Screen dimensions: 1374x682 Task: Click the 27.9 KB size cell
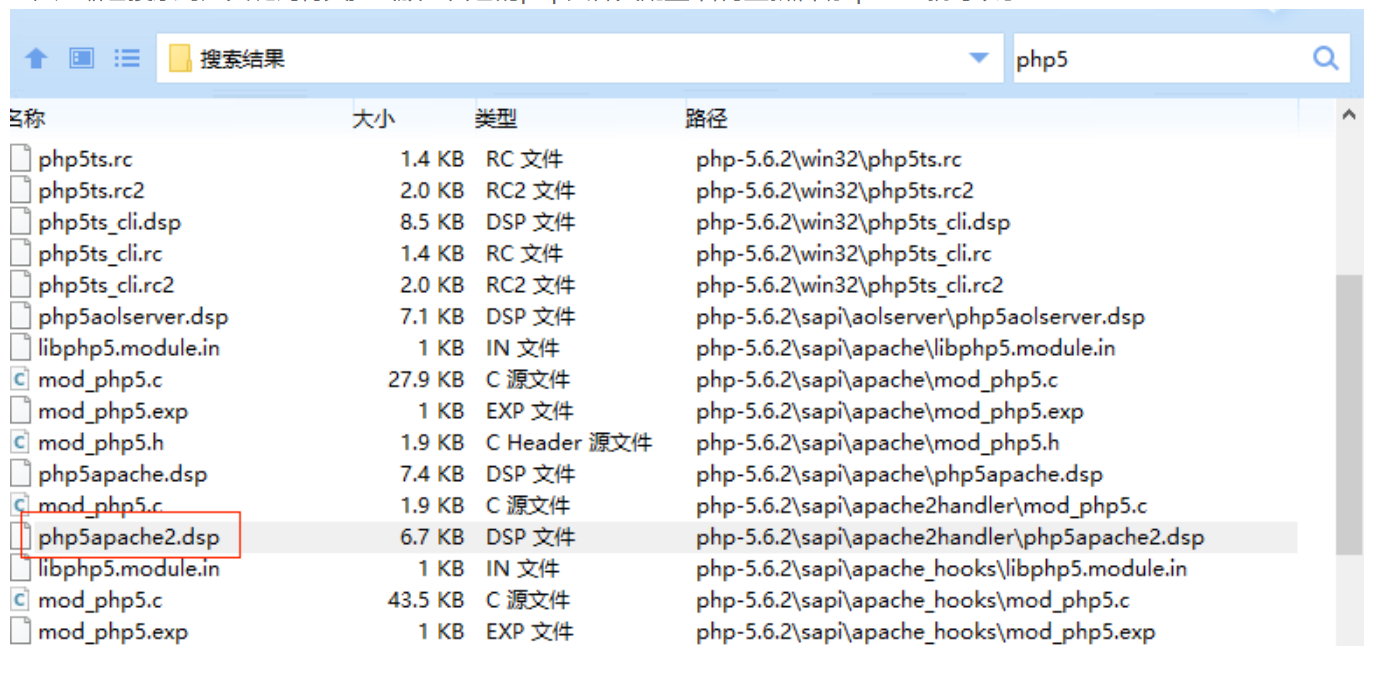[425, 380]
